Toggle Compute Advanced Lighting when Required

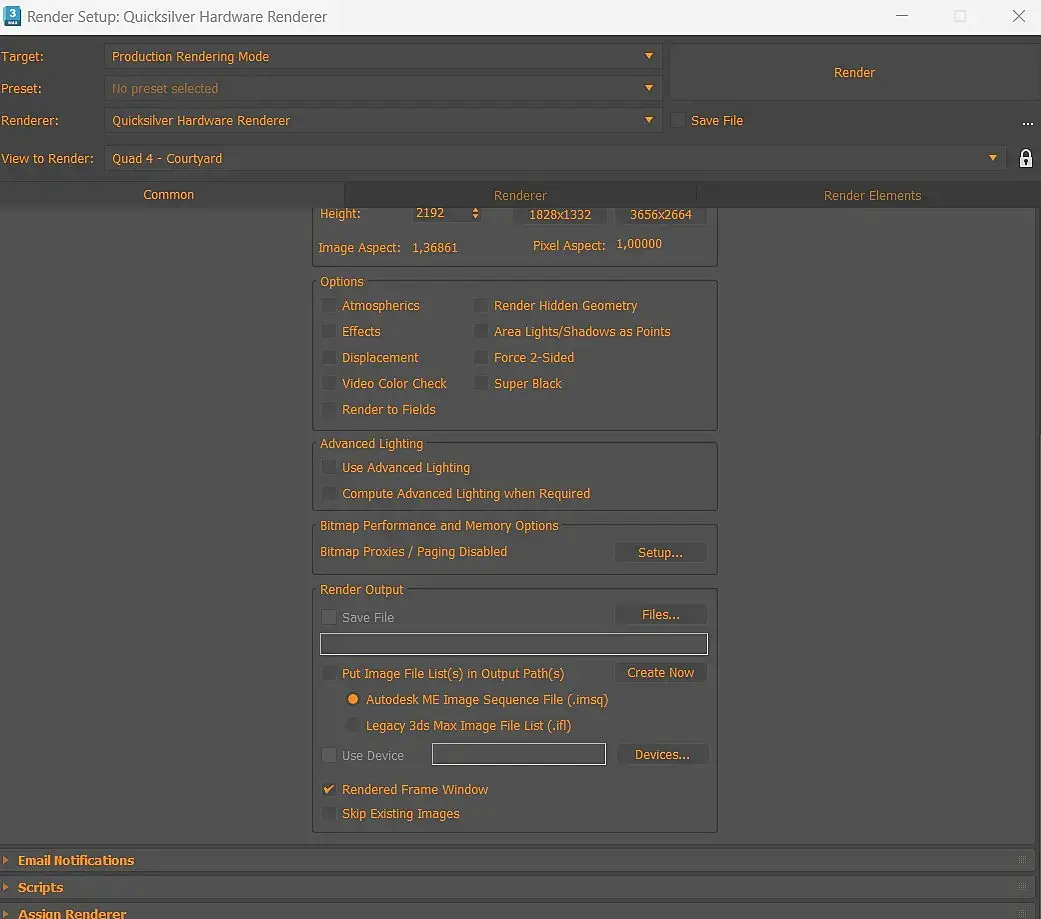(x=329, y=493)
